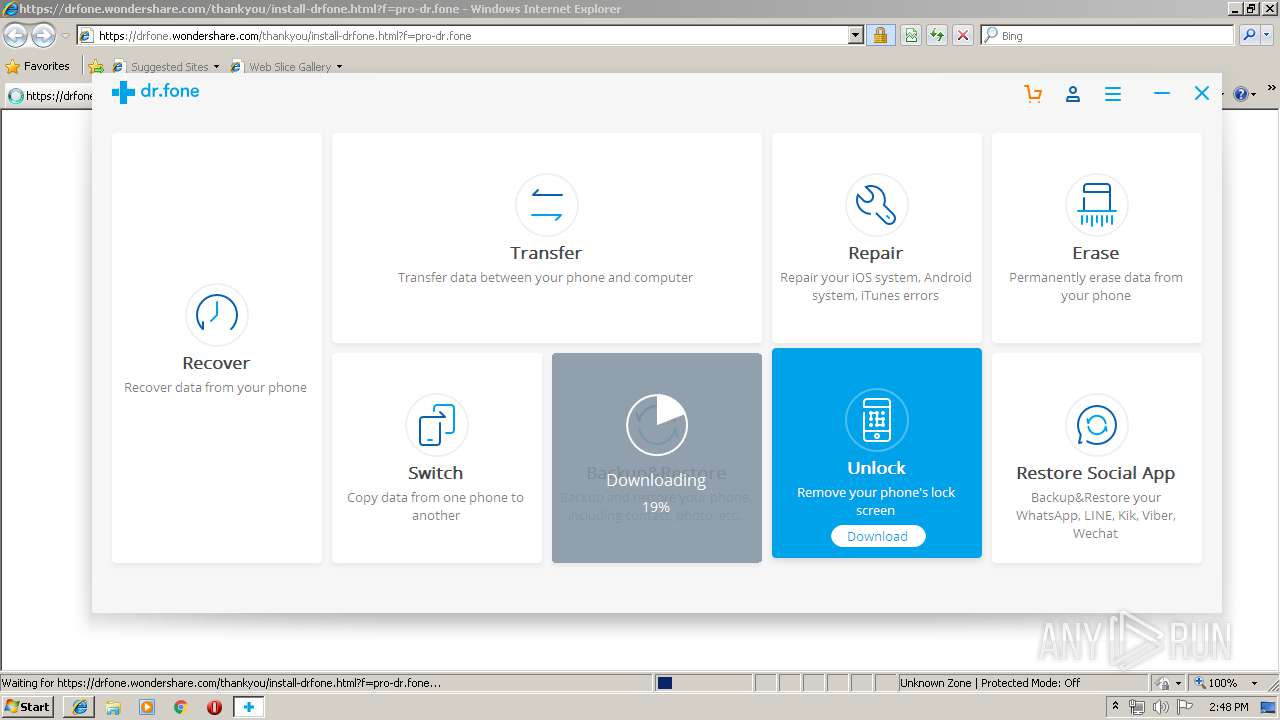Switch to dr.fone taskbar button
Viewport: 1280px width, 720px height.
pyautogui.click(x=249, y=707)
